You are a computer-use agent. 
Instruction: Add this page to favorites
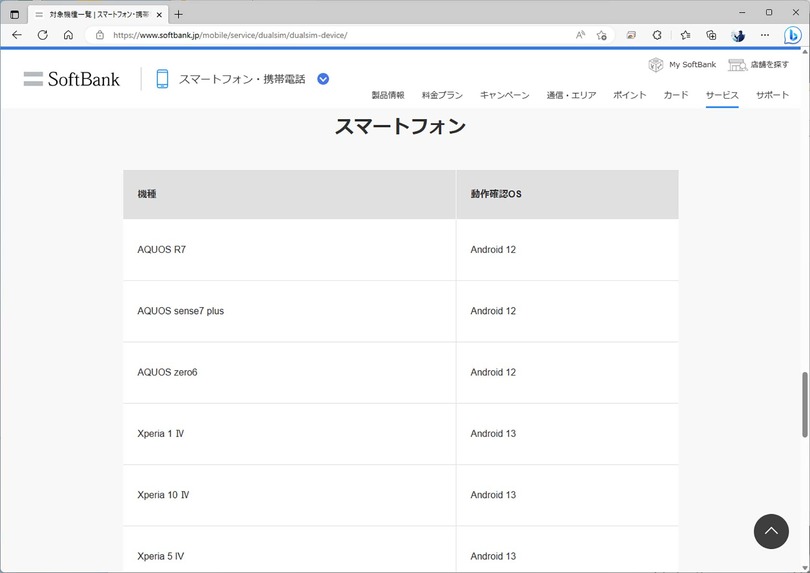[x=601, y=35]
